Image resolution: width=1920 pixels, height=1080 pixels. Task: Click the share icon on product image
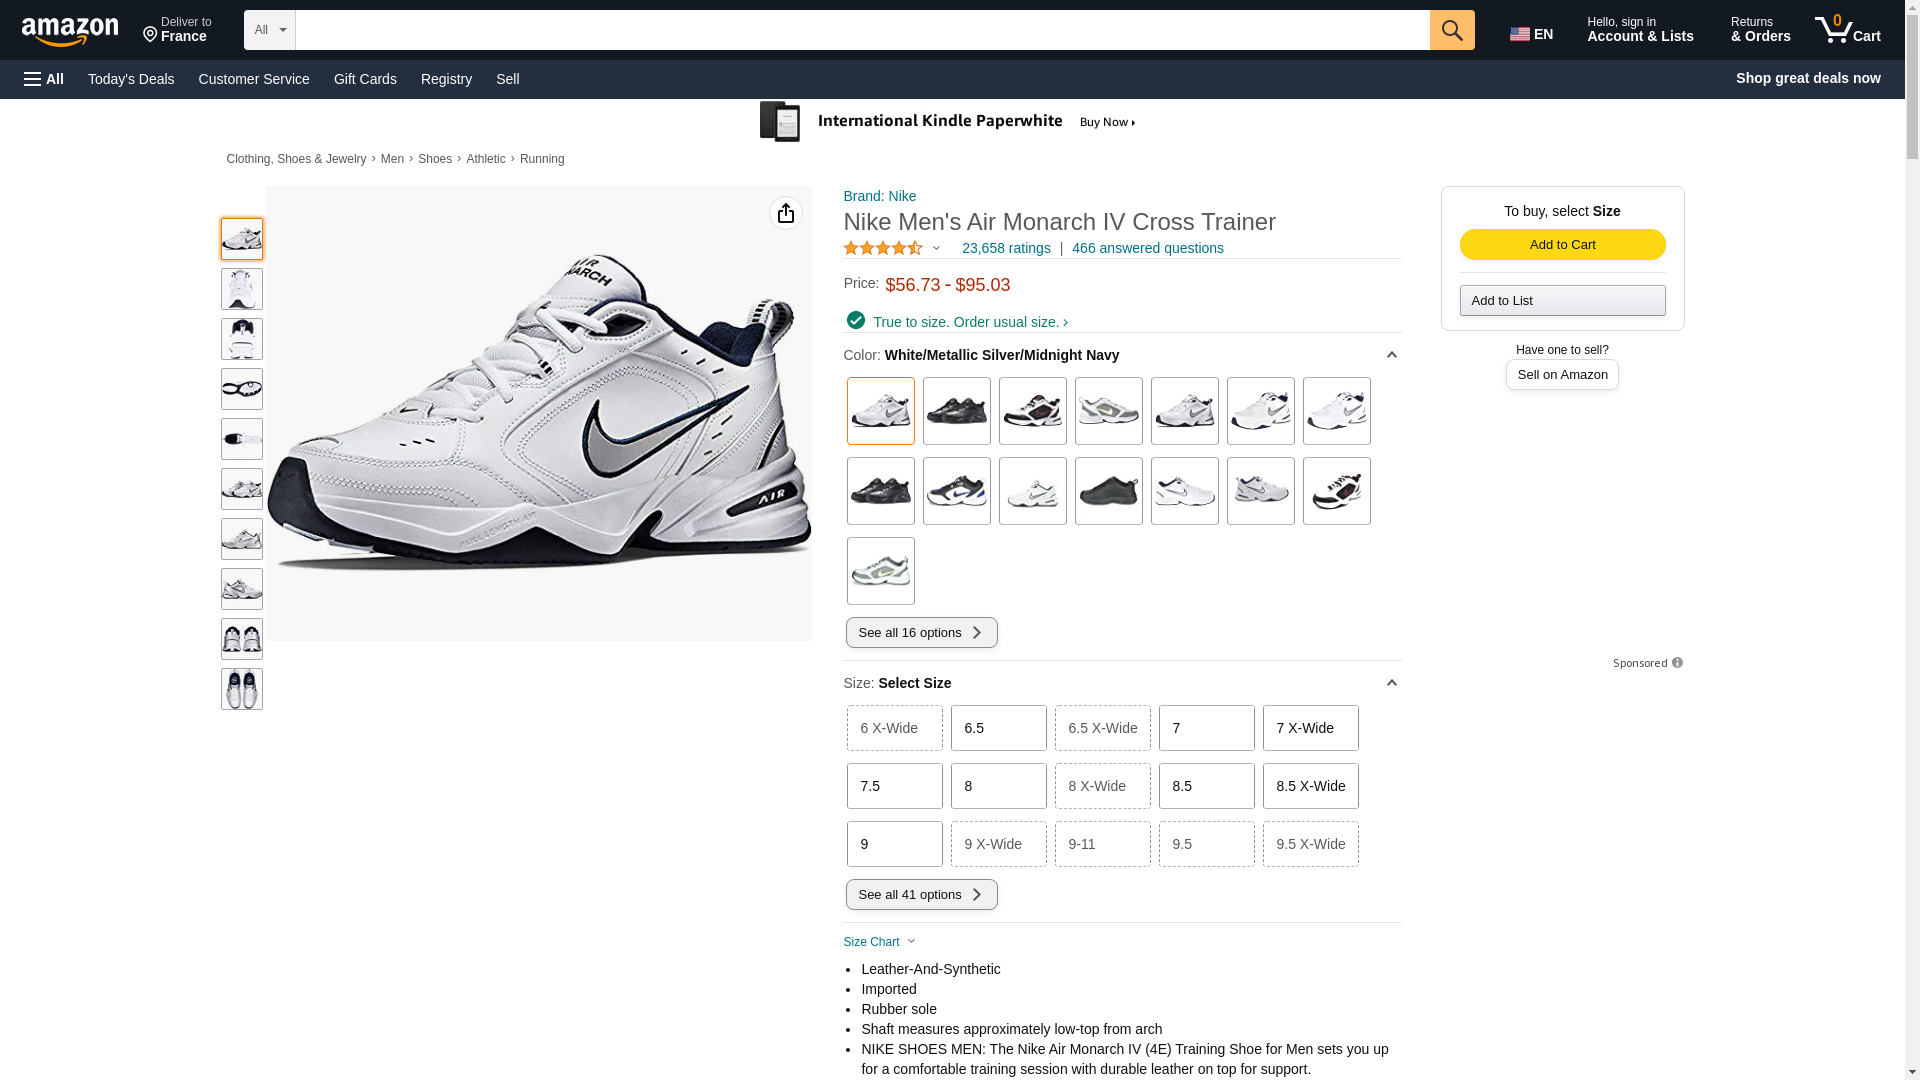click(x=785, y=213)
